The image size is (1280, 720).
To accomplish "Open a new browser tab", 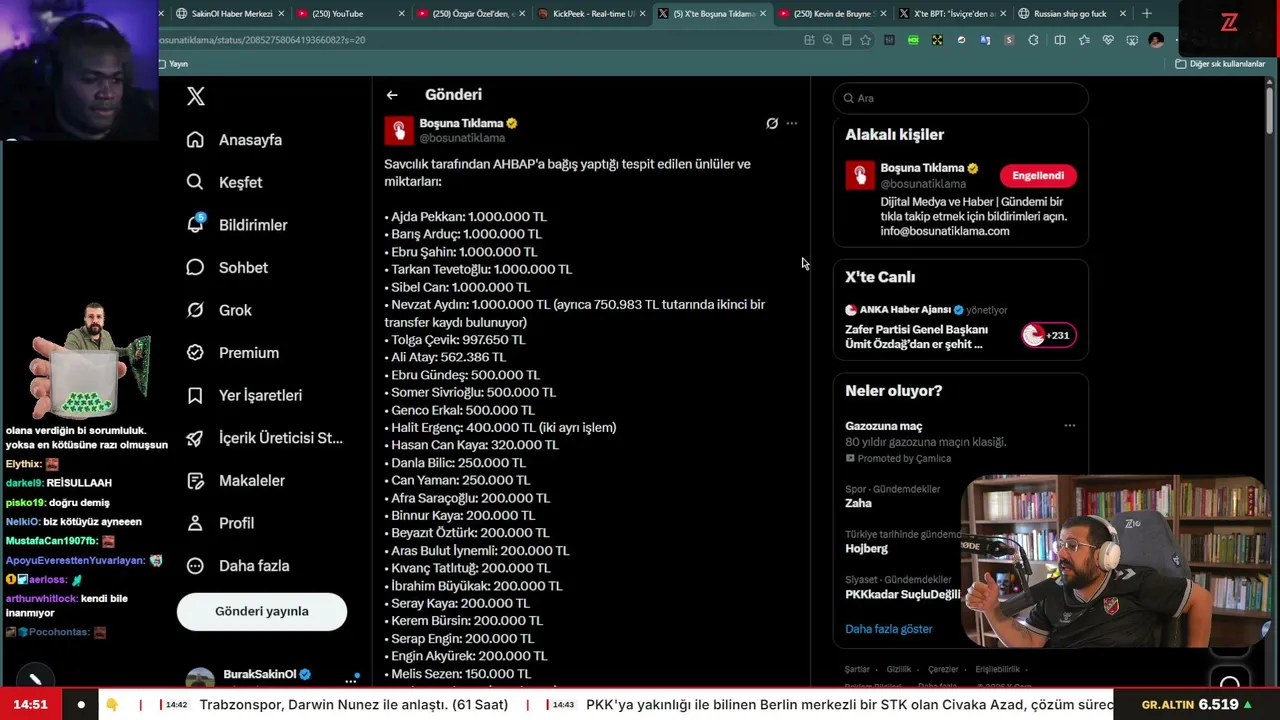I will click(1147, 14).
